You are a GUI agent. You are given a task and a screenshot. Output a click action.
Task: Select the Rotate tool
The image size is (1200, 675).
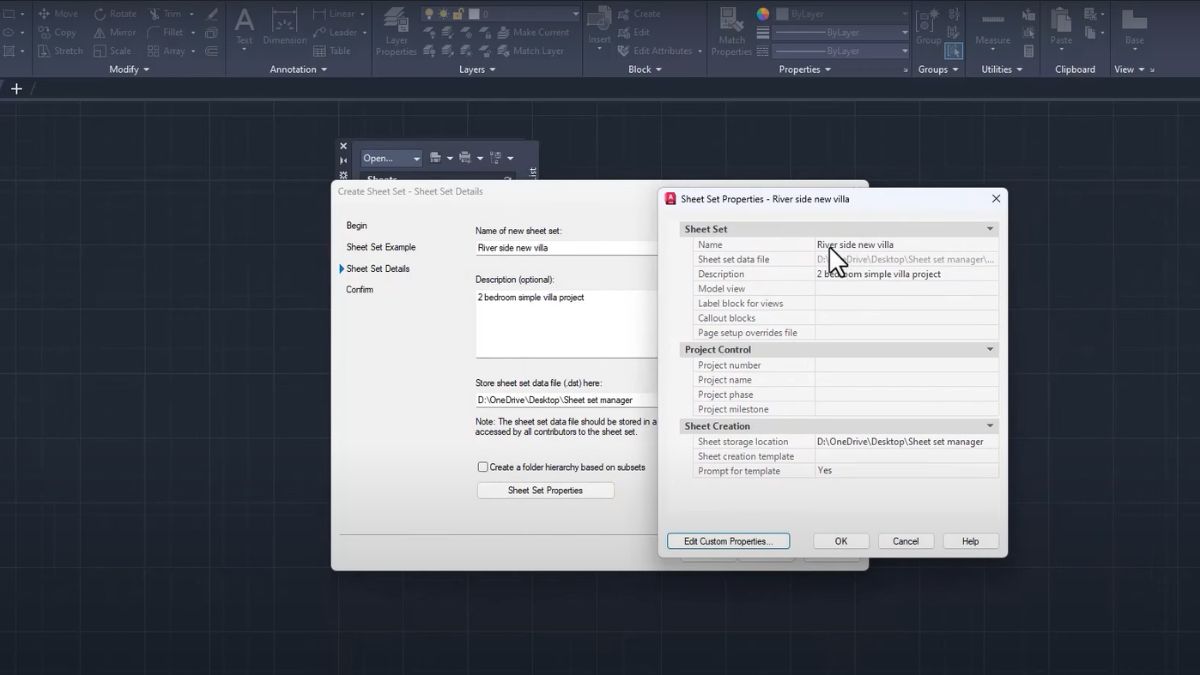point(115,14)
